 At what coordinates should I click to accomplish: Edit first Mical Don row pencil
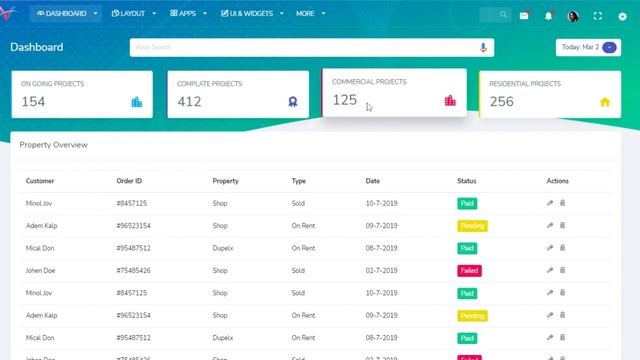(550, 248)
